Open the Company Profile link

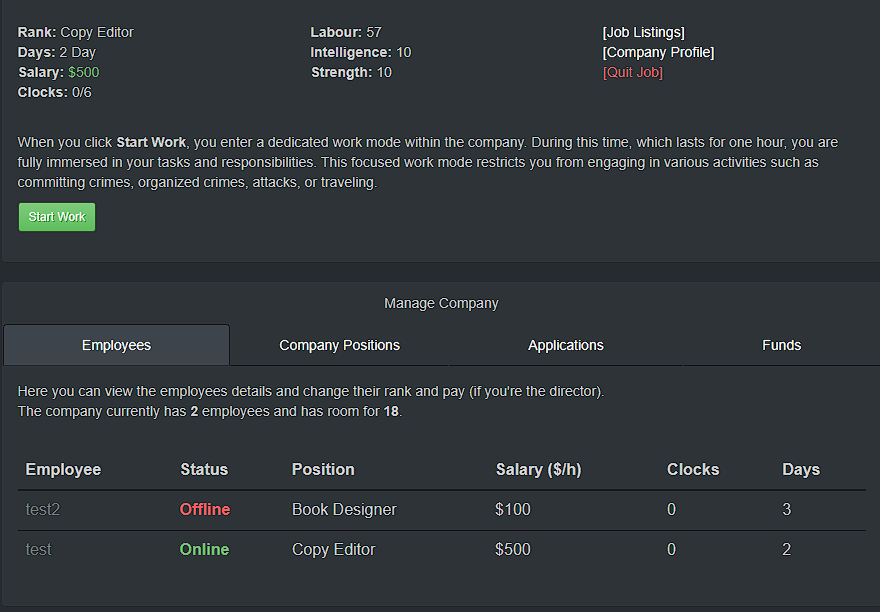click(658, 52)
